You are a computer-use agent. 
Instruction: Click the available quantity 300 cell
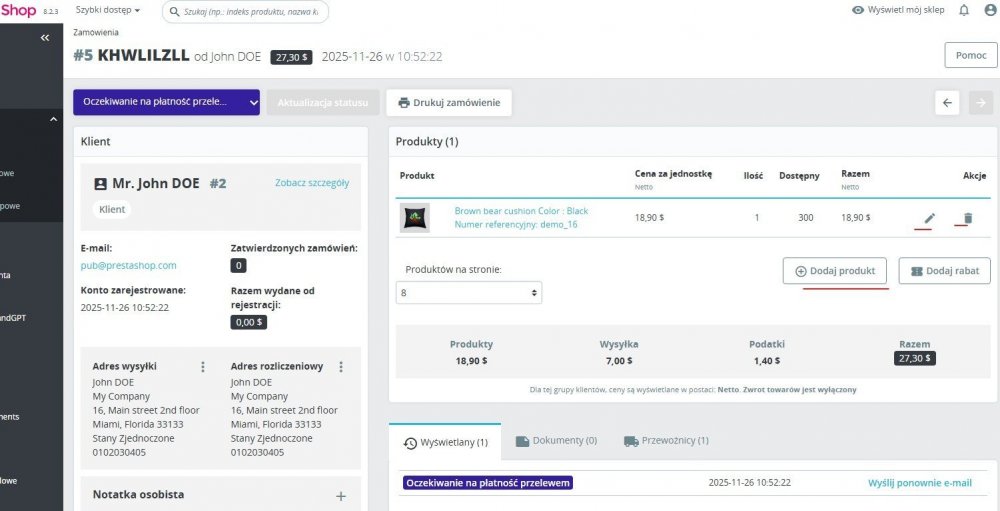point(805,218)
